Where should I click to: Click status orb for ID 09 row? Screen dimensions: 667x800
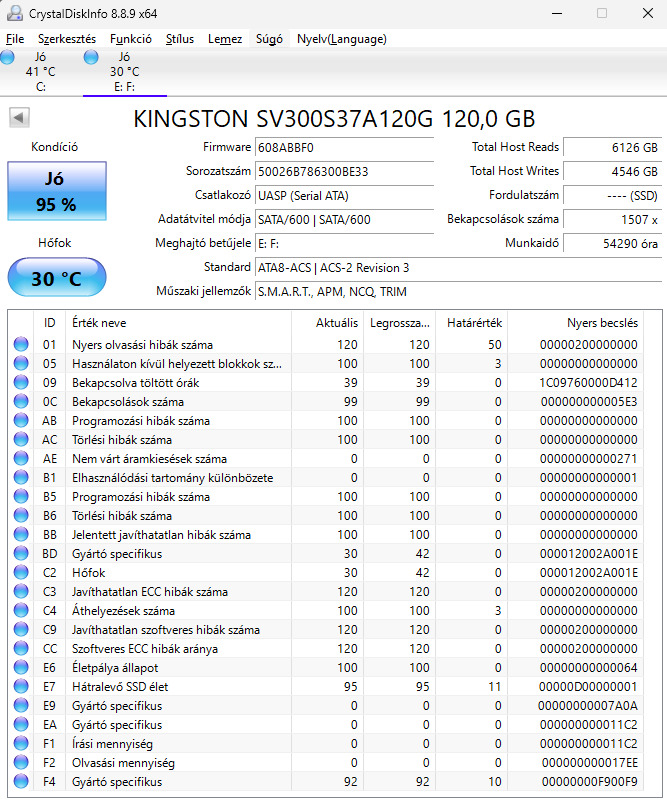21,382
